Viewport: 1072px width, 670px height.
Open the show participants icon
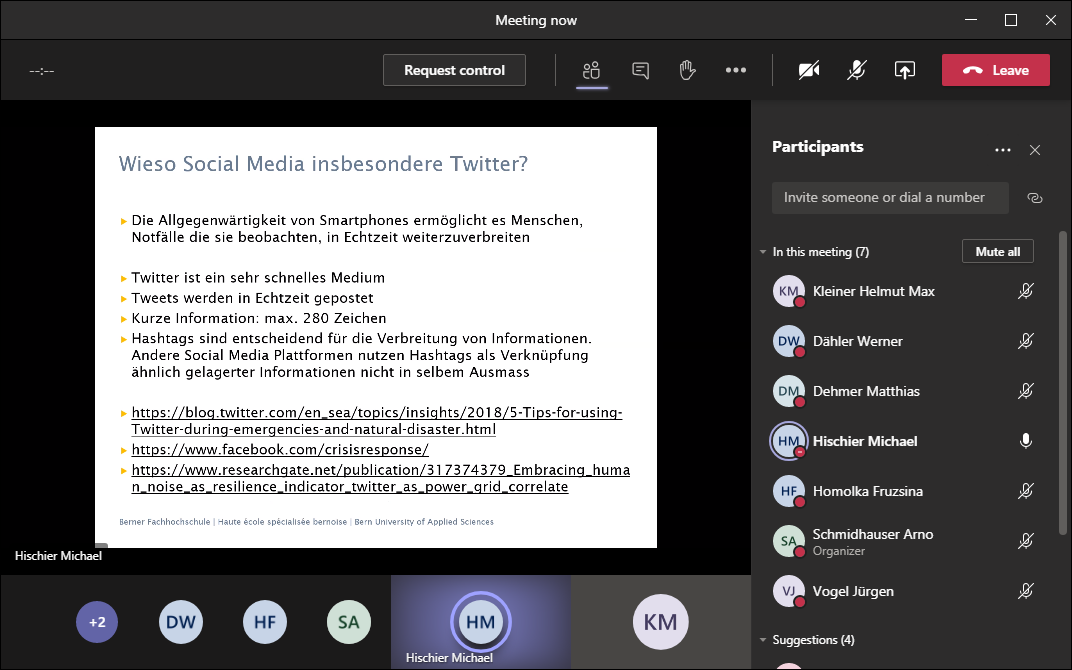[x=592, y=70]
